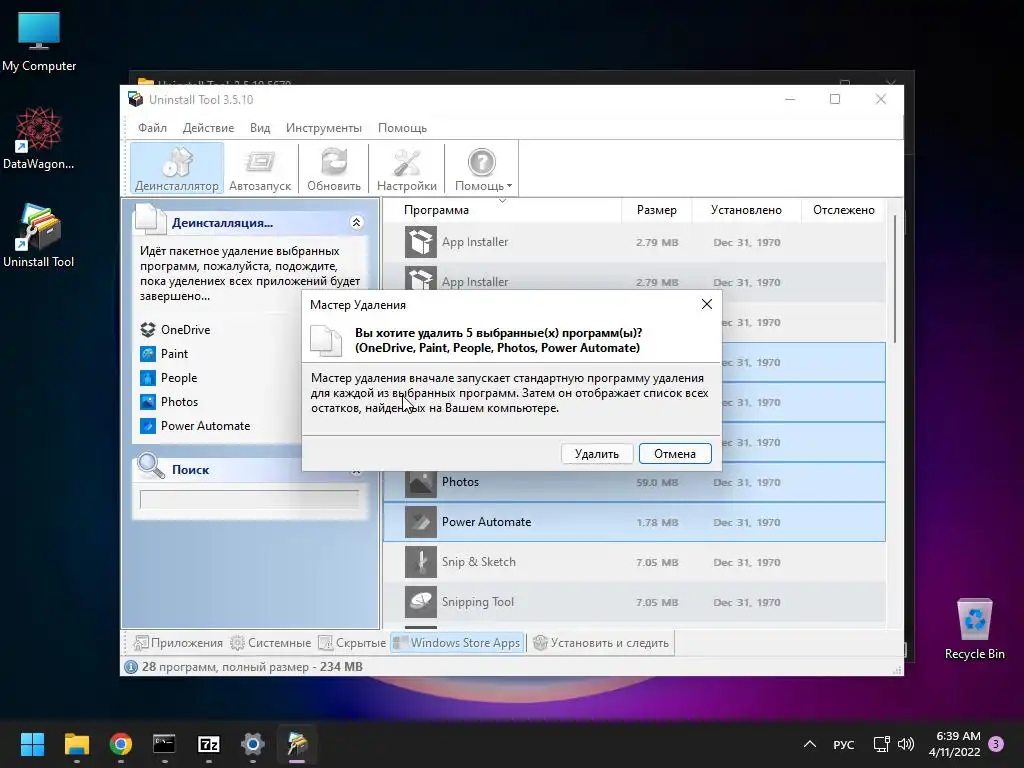The height and width of the screenshot is (768, 1024).
Task: Click the network icon in system tray
Action: (882, 744)
